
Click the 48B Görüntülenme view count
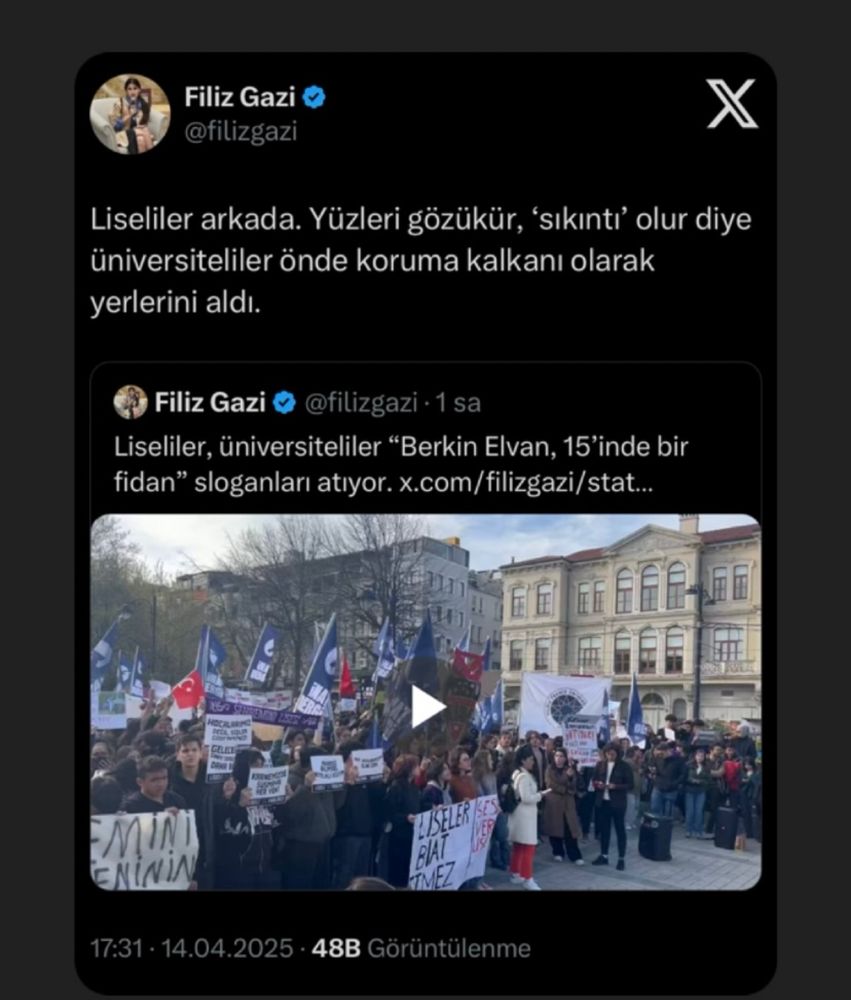click(x=421, y=948)
